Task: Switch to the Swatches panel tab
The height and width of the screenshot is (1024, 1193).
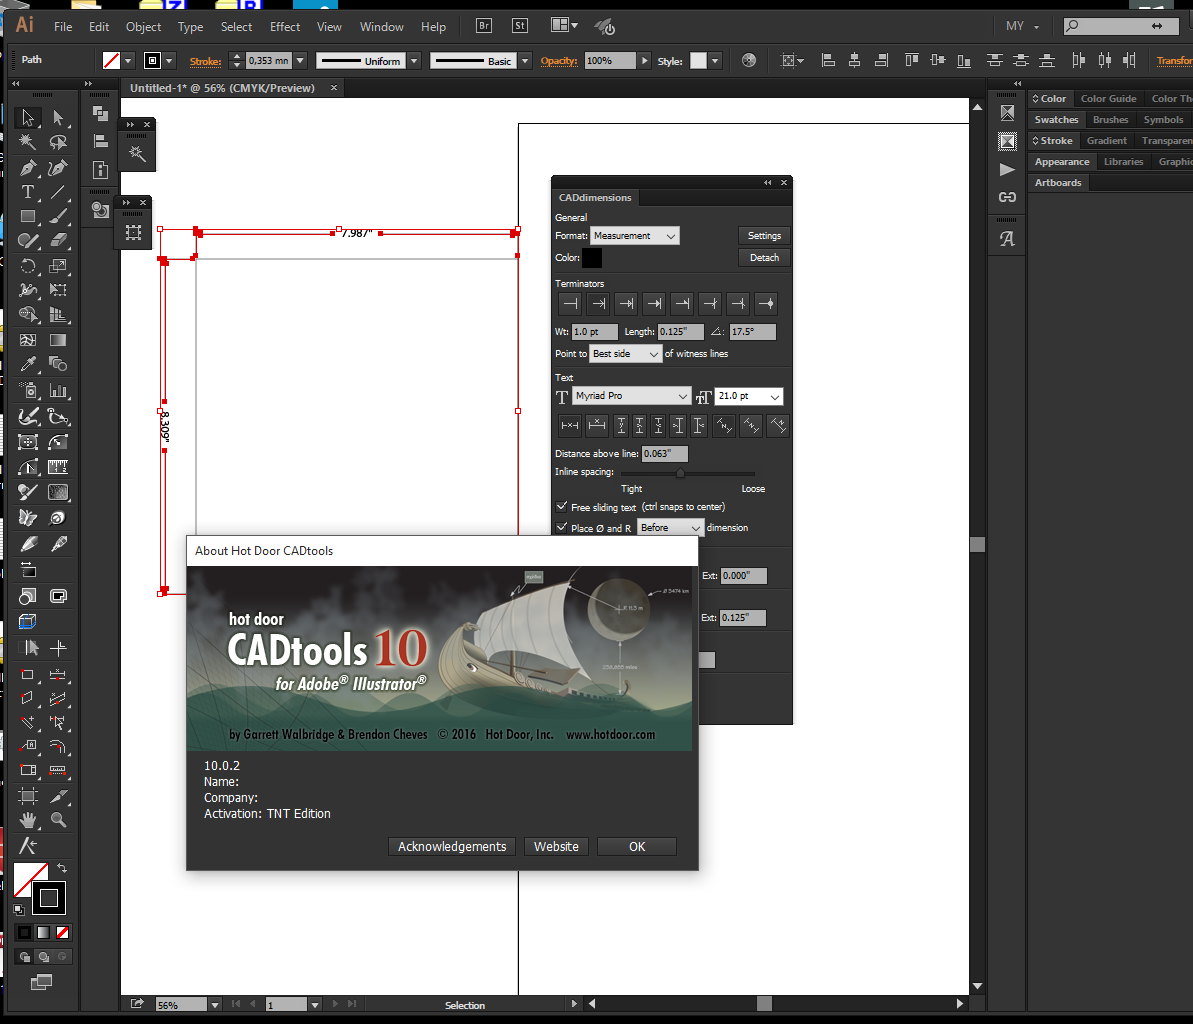Action: [x=1056, y=120]
